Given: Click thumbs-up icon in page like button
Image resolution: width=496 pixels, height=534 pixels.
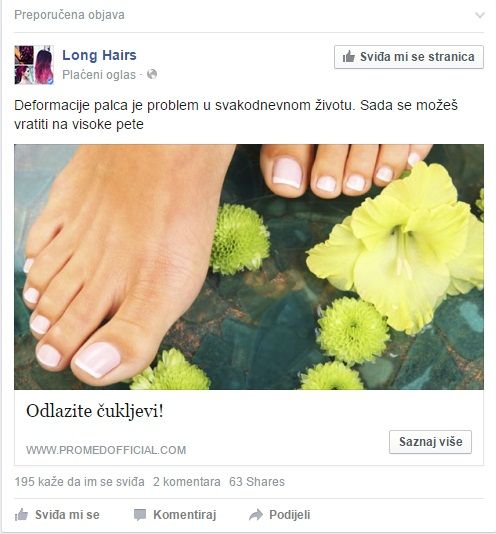Looking at the screenshot, I should click(x=348, y=57).
